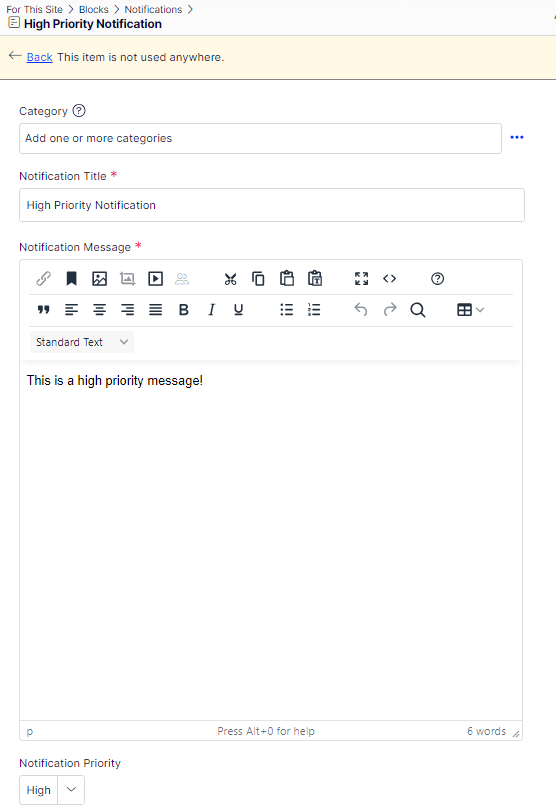Align text right
556x809 pixels.
127,310
